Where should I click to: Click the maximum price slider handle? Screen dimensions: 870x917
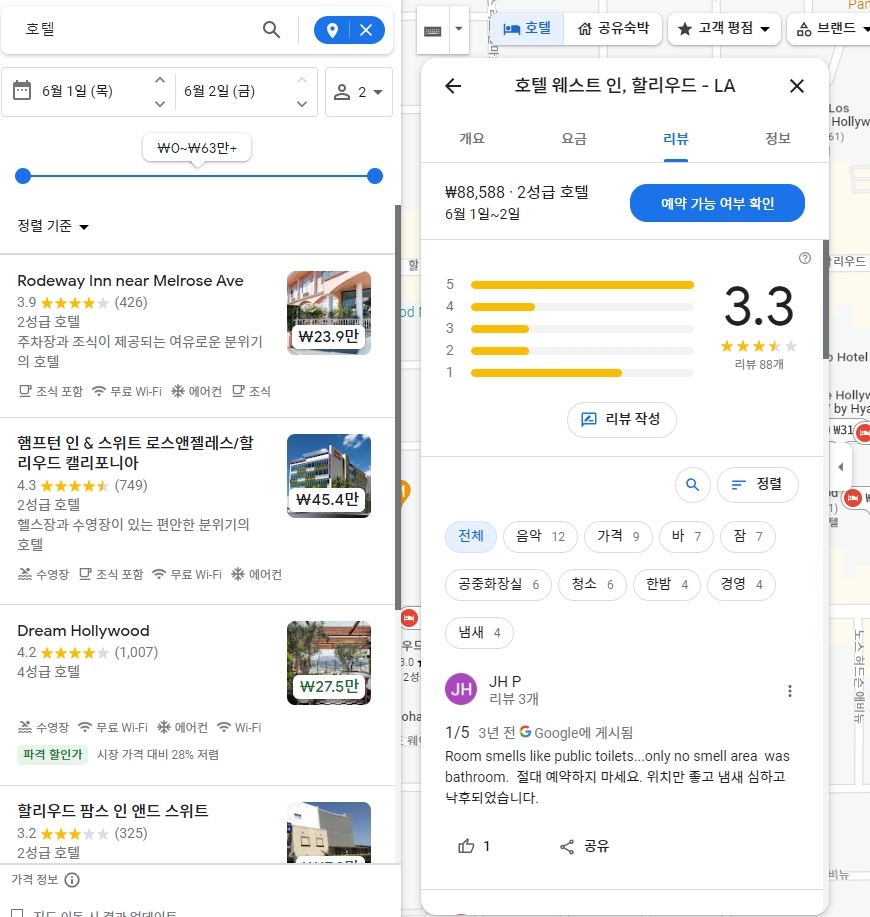pos(374,176)
